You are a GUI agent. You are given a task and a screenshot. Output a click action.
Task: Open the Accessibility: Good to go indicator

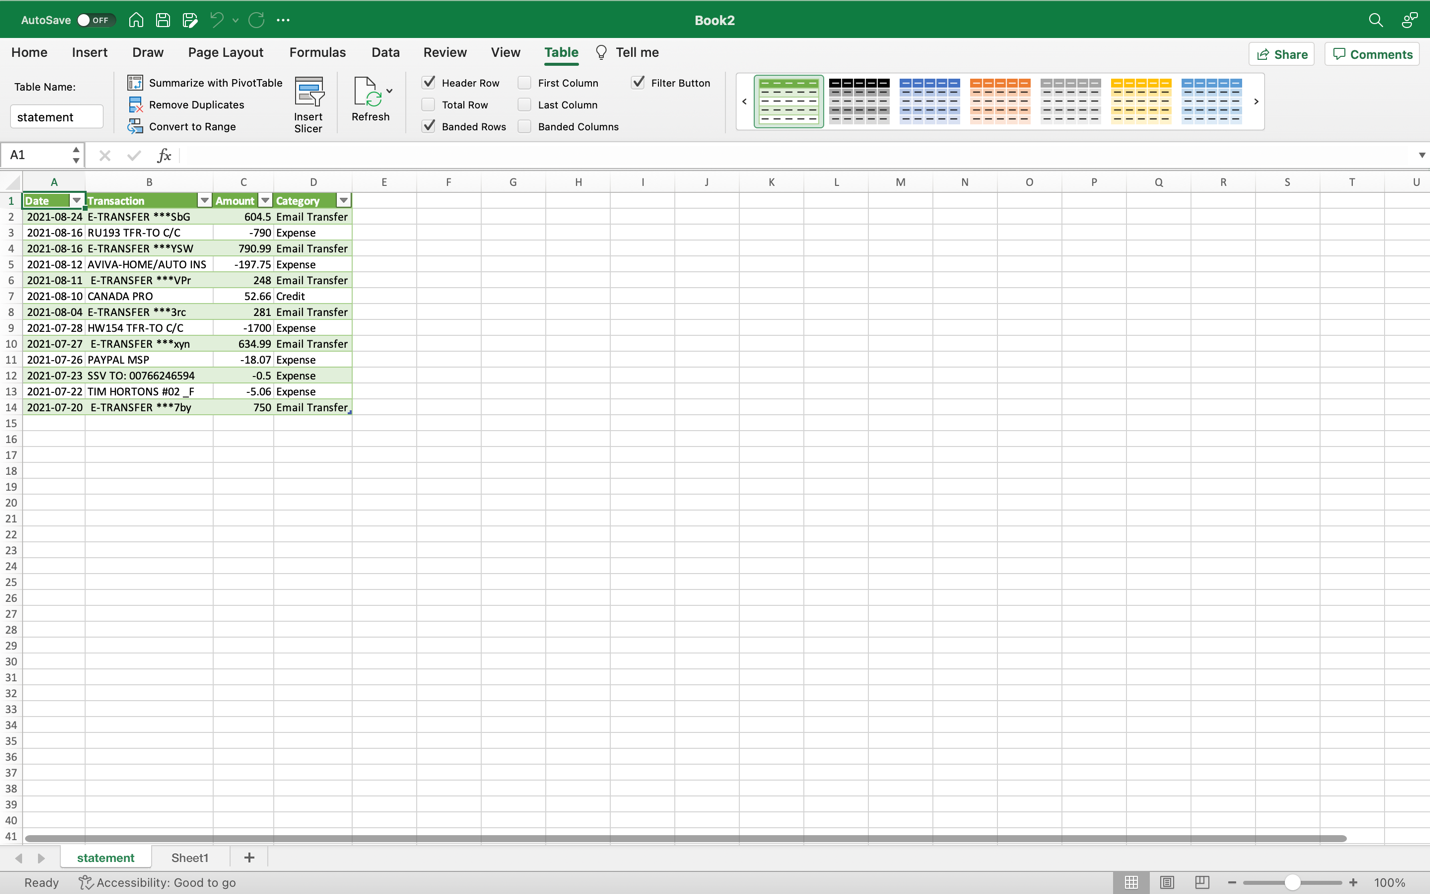coord(157,883)
